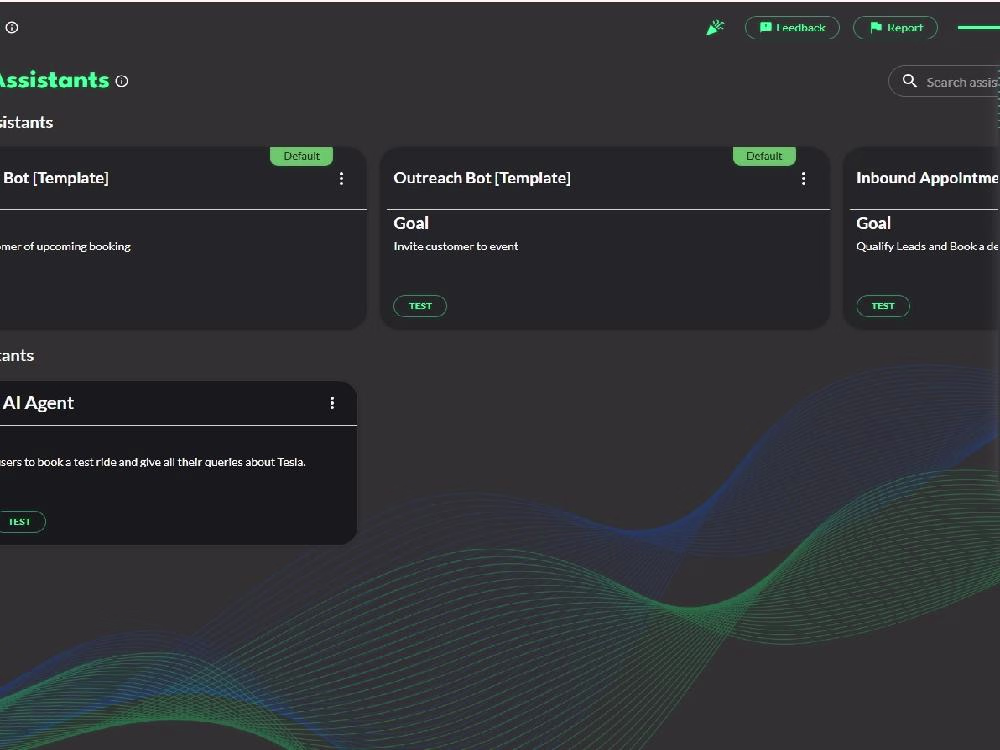
Task: Focus the Search assistants field
Action: 945,82
